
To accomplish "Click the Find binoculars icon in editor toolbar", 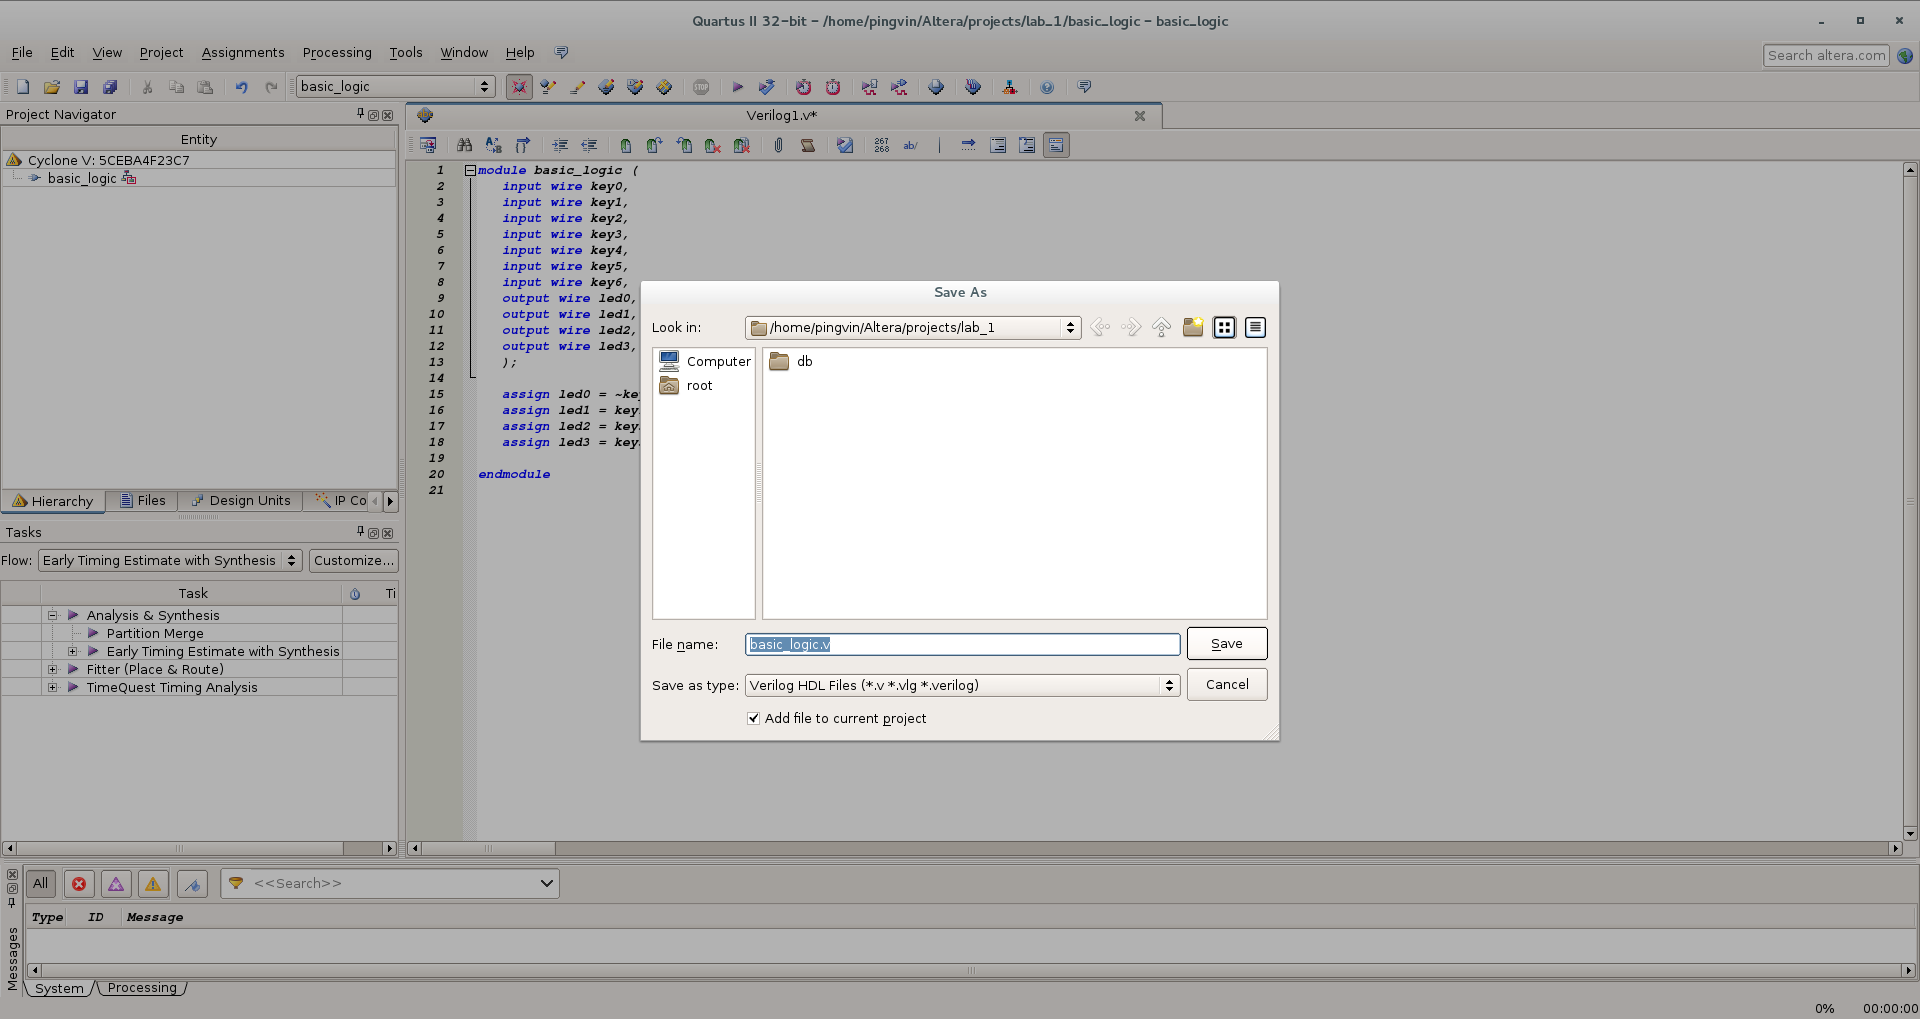I will click(x=464, y=145).
